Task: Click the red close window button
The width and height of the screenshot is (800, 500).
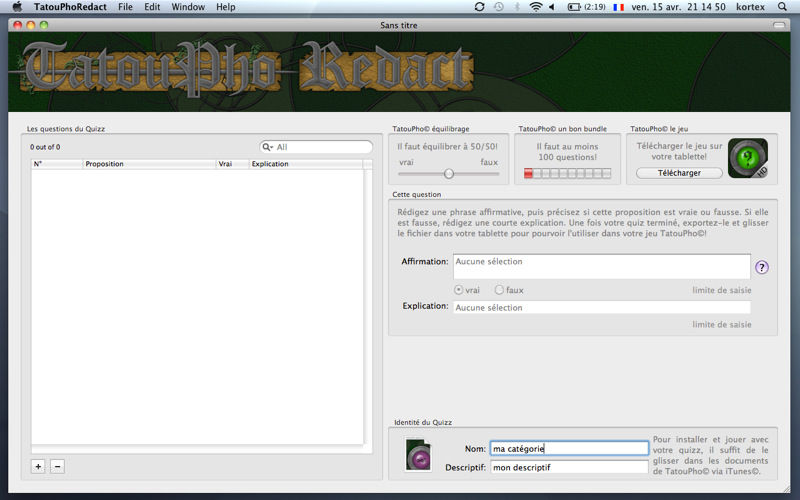Action: click(18, 24)
